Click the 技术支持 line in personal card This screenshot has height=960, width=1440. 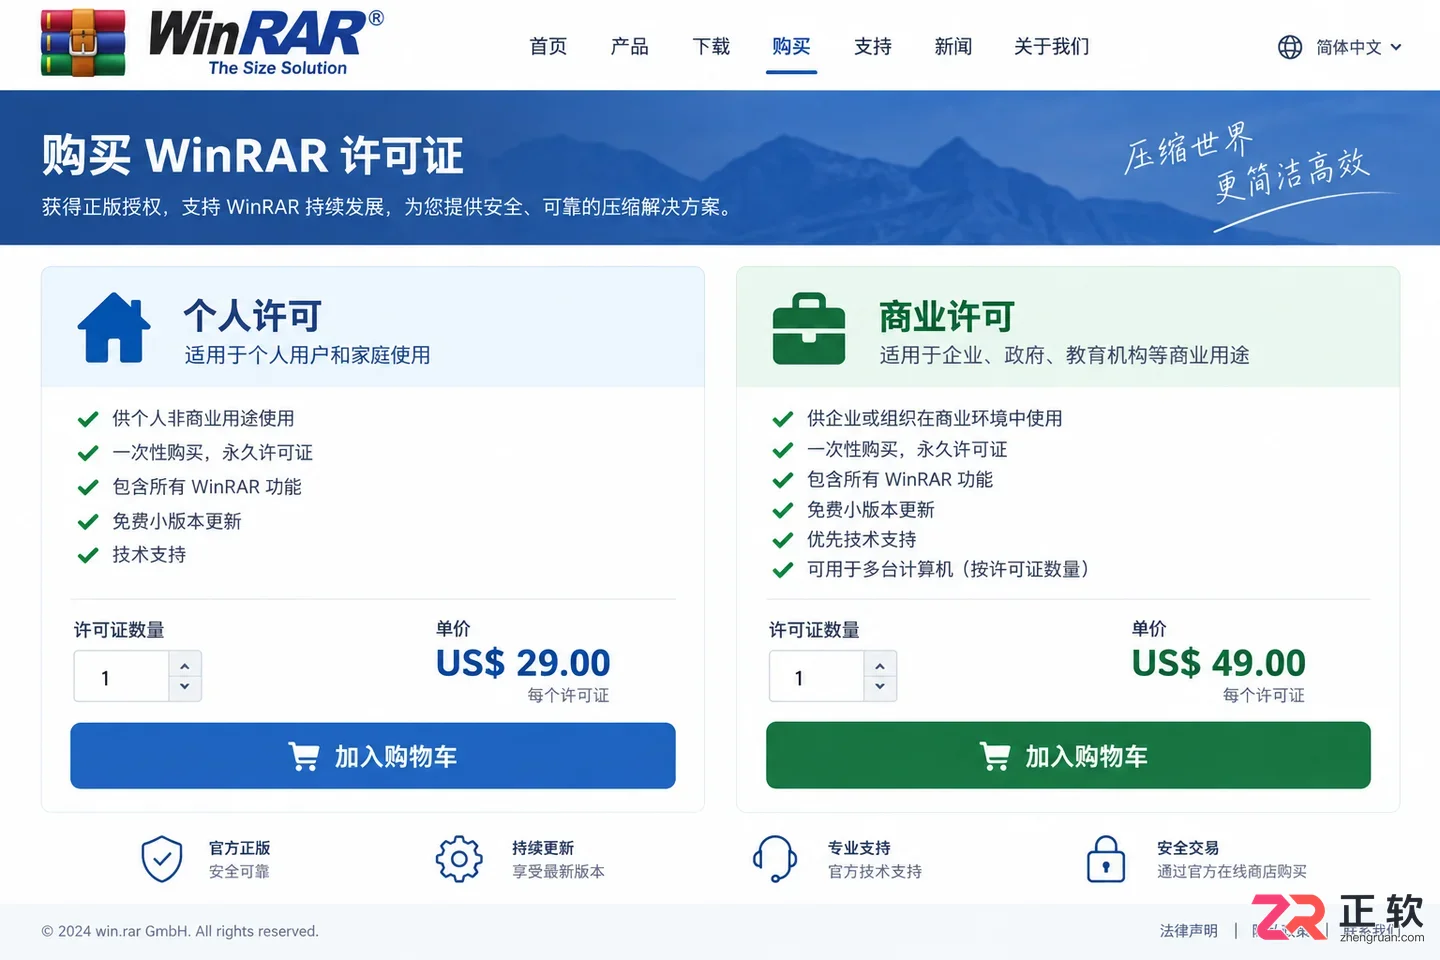149,555
